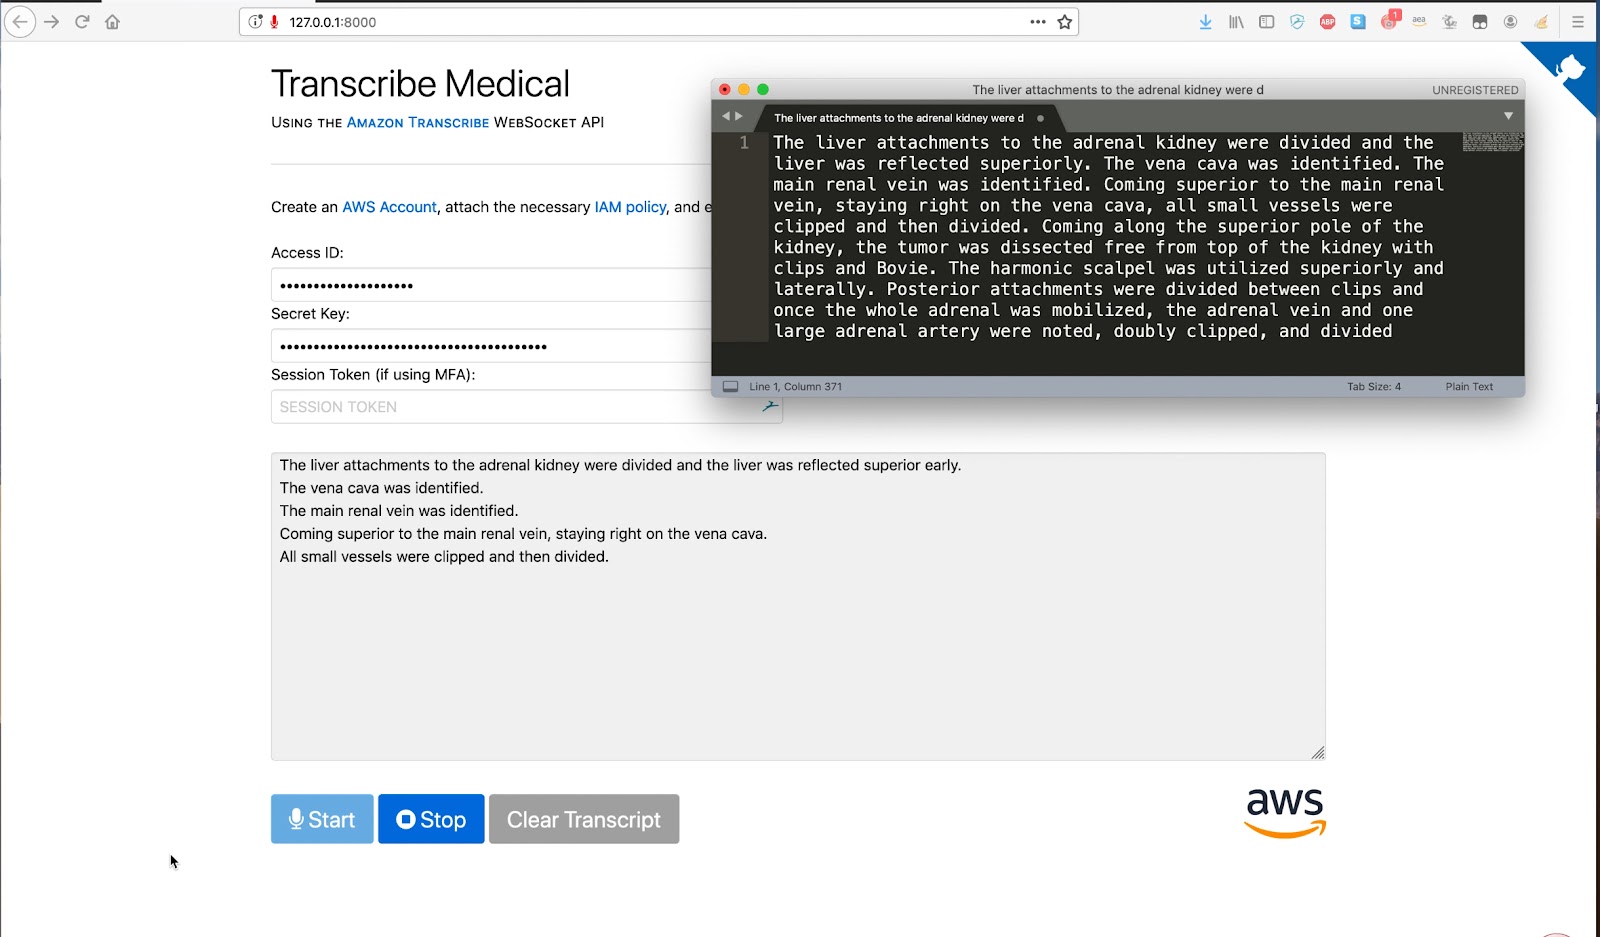Image resolution: width=1600 pixels, height=937 pixels.
Task: Open the Firefox hamburger menu
Action: [1578, 21]
